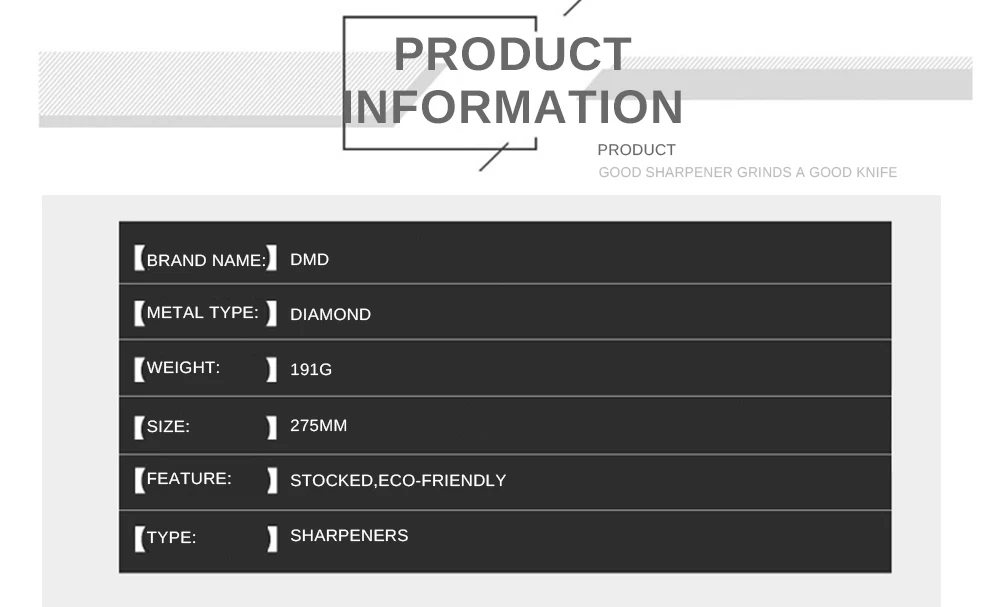Viewport: 1000px width, 607px height.
Task: Click the GOOD SHARPENER GRINDS A GOOD KNIFE tagline
Action: [747, 172]
